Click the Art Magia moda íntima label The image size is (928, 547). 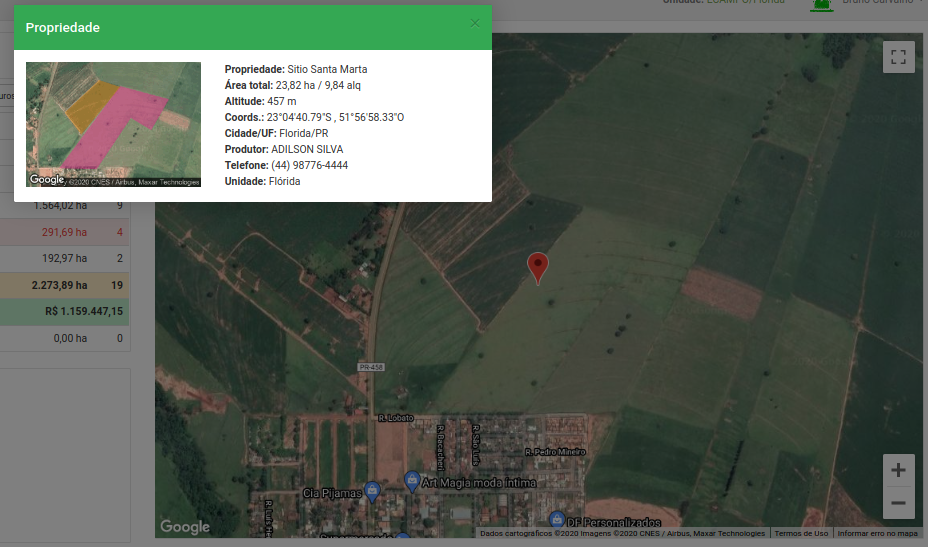point(479,483)
